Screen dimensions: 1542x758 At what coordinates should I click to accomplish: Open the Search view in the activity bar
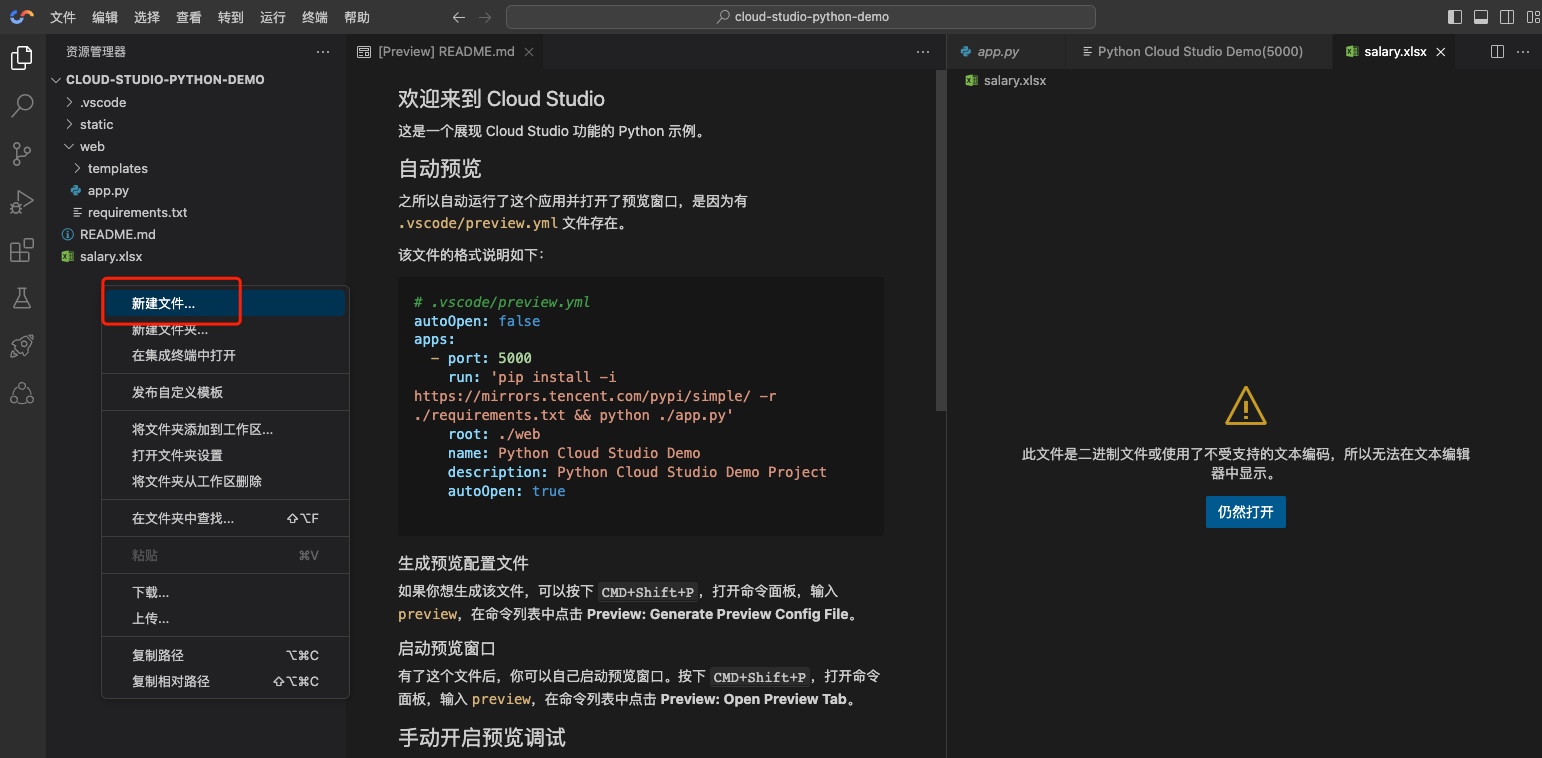coord(21,104)
